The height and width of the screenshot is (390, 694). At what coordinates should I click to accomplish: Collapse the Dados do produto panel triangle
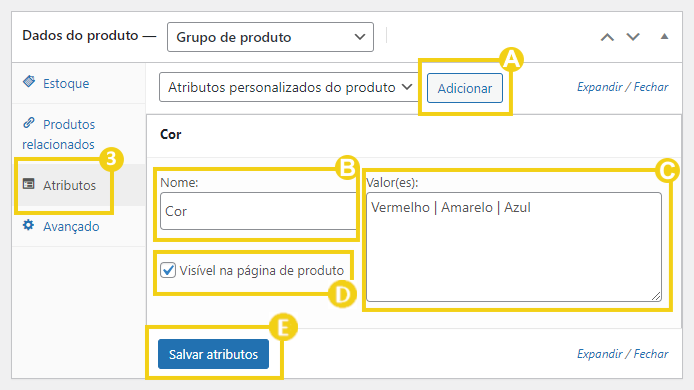click(664, 36)
